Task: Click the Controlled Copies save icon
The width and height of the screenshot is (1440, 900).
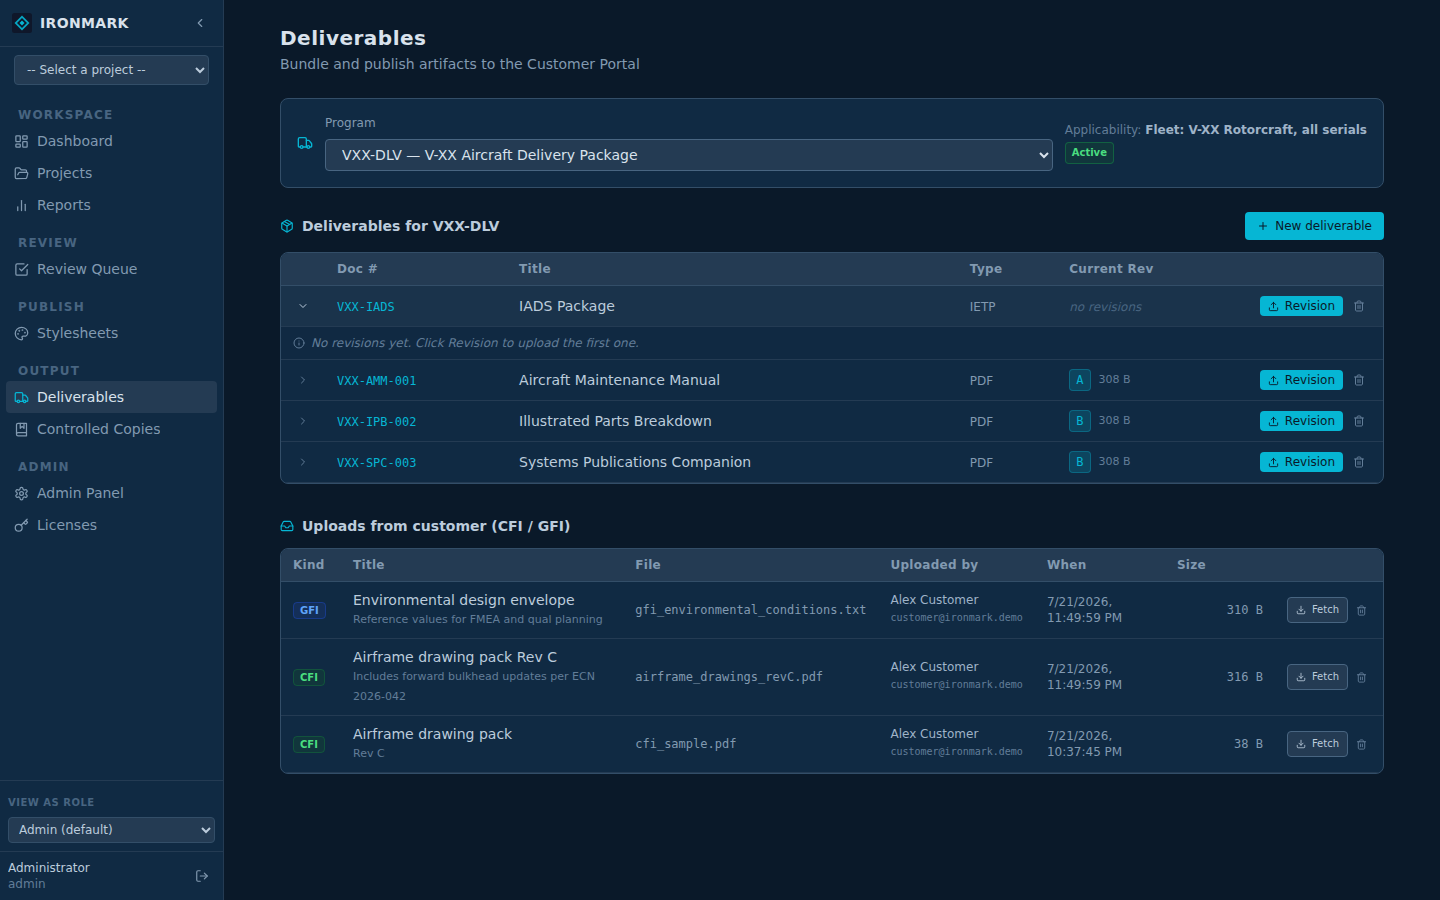Action: [22, 430]
